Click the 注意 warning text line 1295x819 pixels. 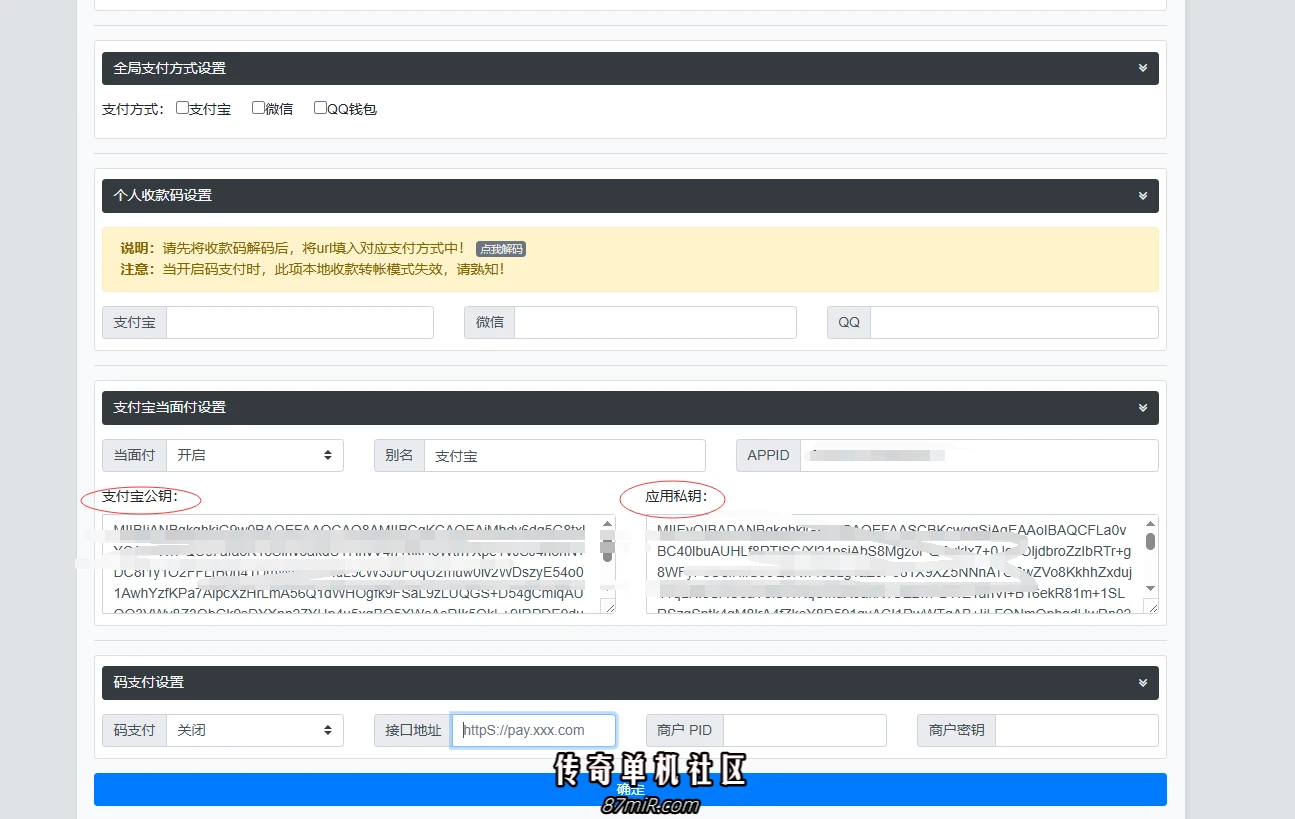coord(312,269)
